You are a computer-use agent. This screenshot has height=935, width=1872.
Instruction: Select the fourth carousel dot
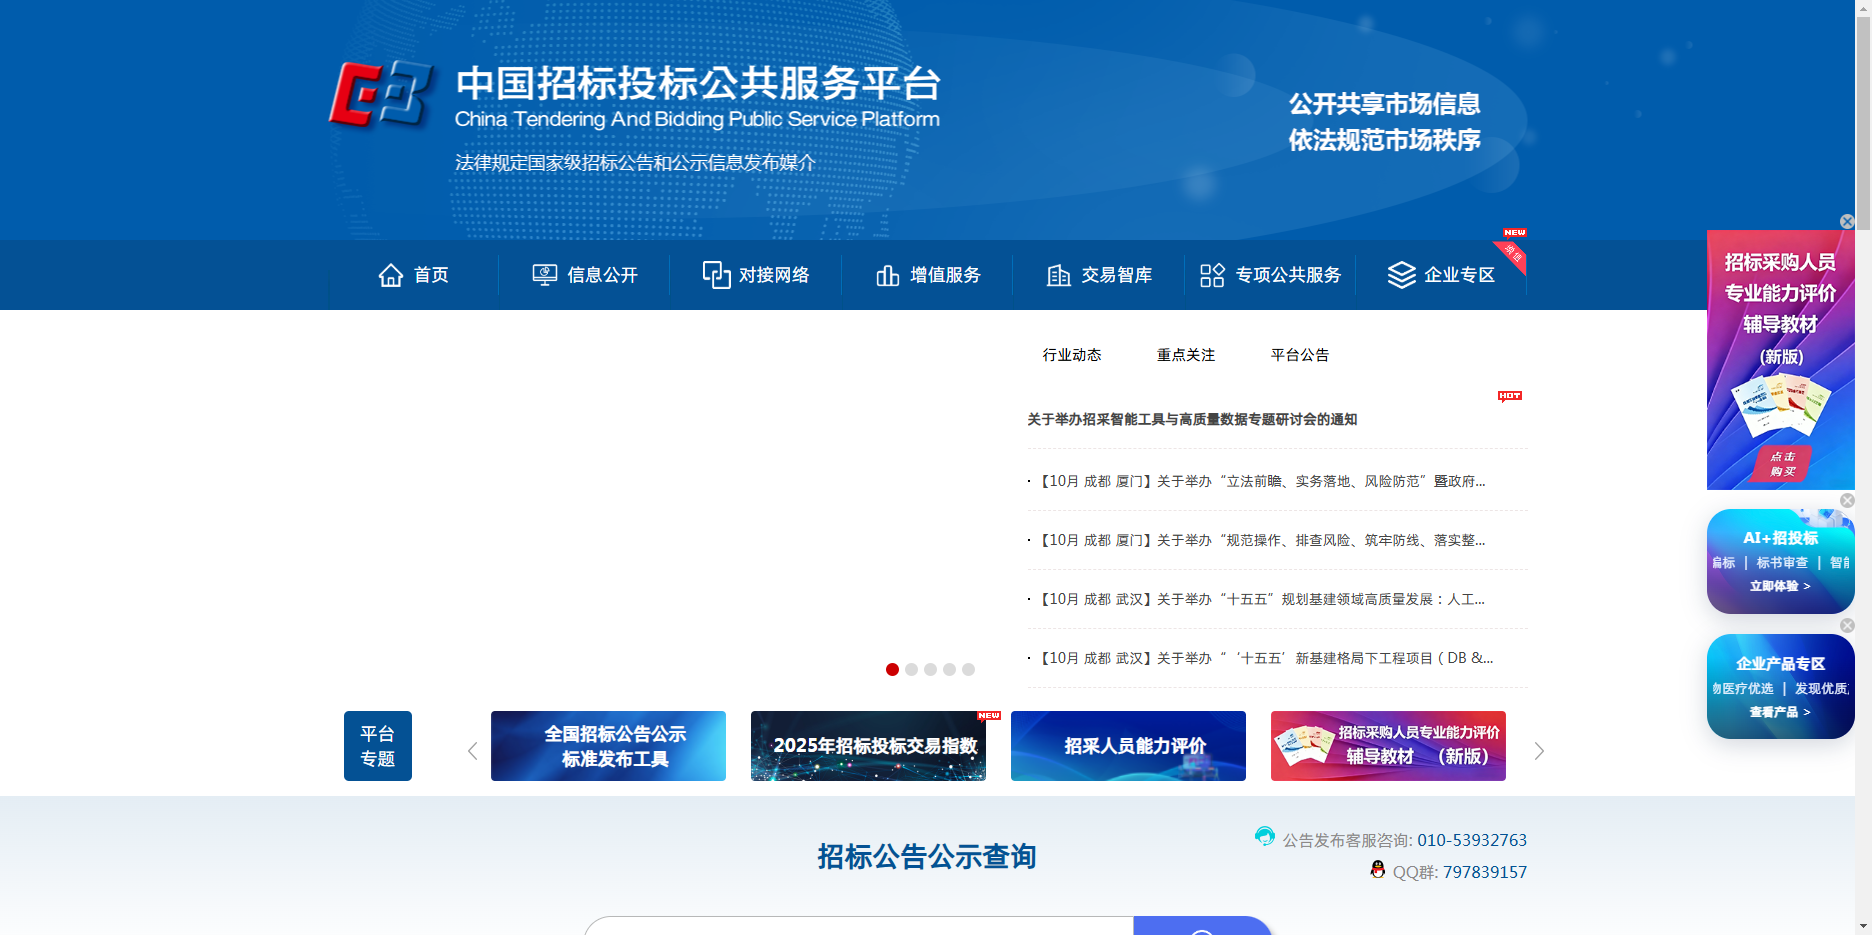[949, 670]
